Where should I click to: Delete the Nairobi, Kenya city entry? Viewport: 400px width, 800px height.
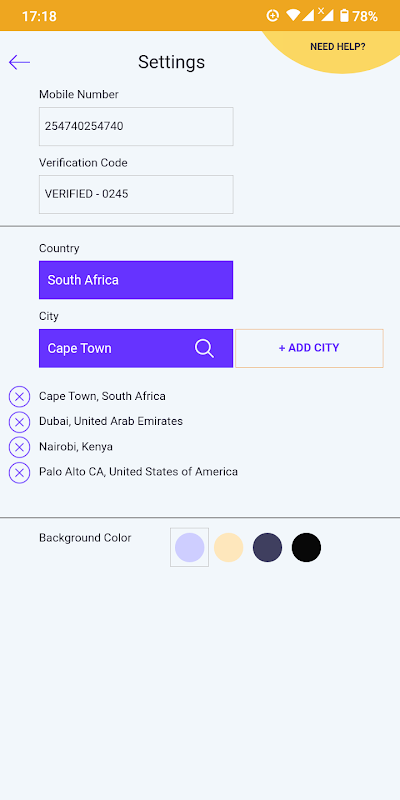pyautogui.click(x=19, y=447)
